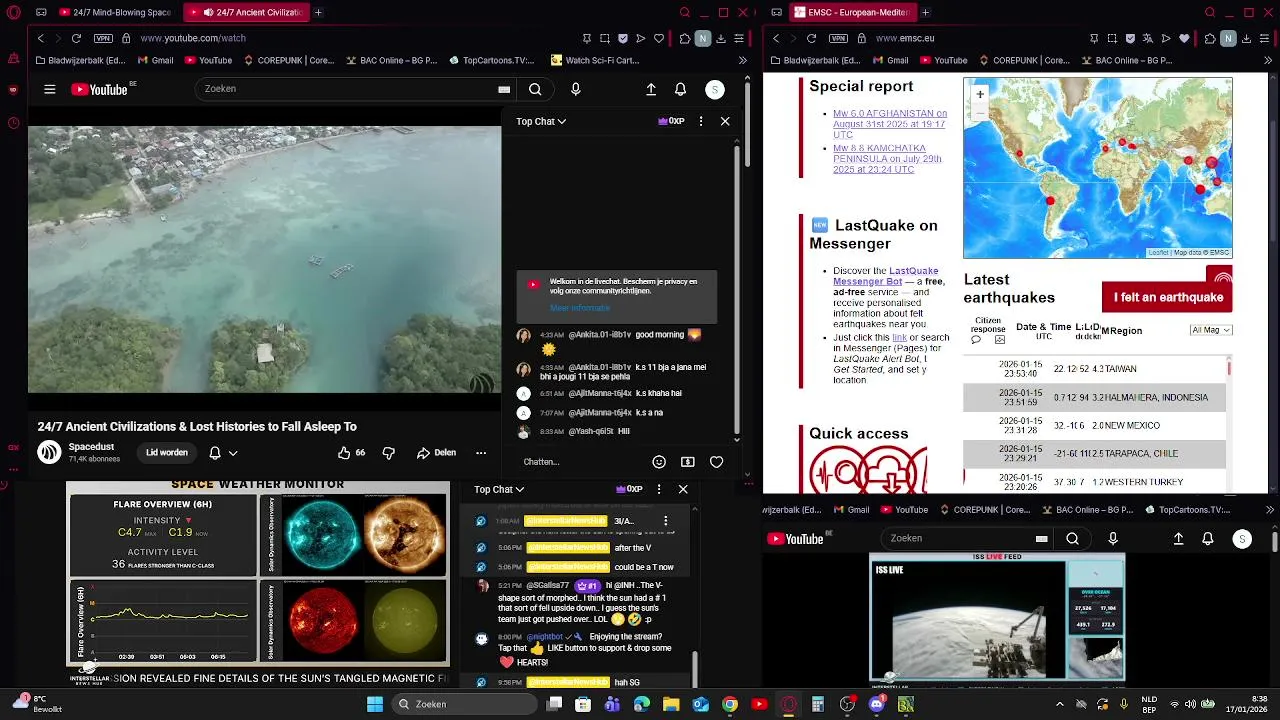Open Opera sidebar logo menu
1280x720 pixels.
[13, 13]
